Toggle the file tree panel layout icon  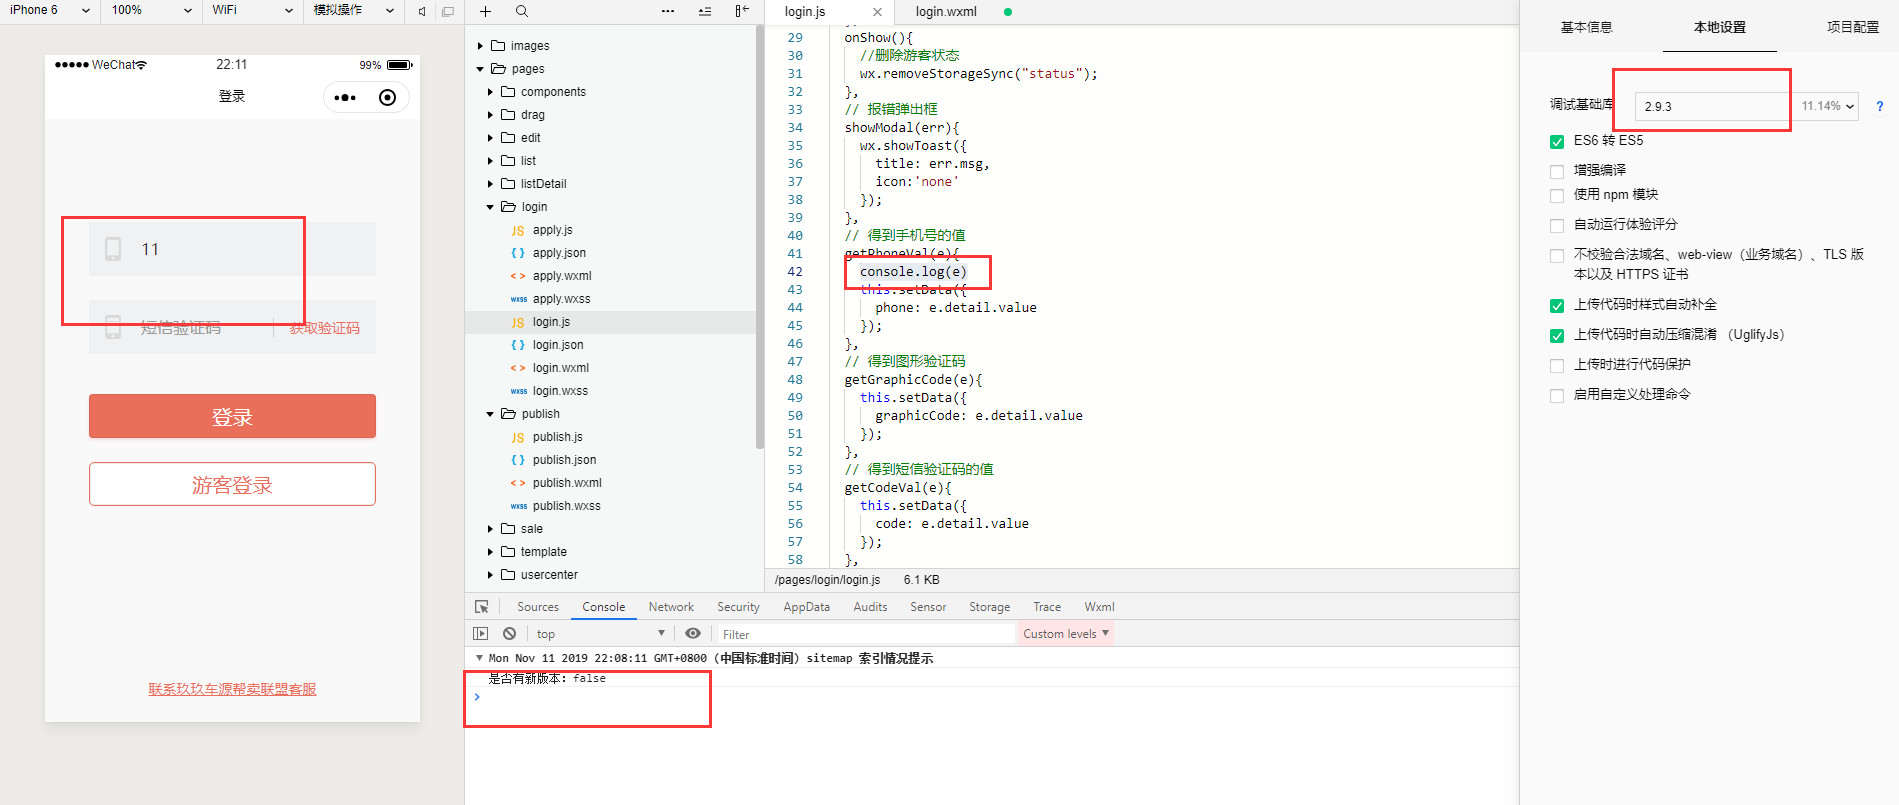click(x=741, y=11)
